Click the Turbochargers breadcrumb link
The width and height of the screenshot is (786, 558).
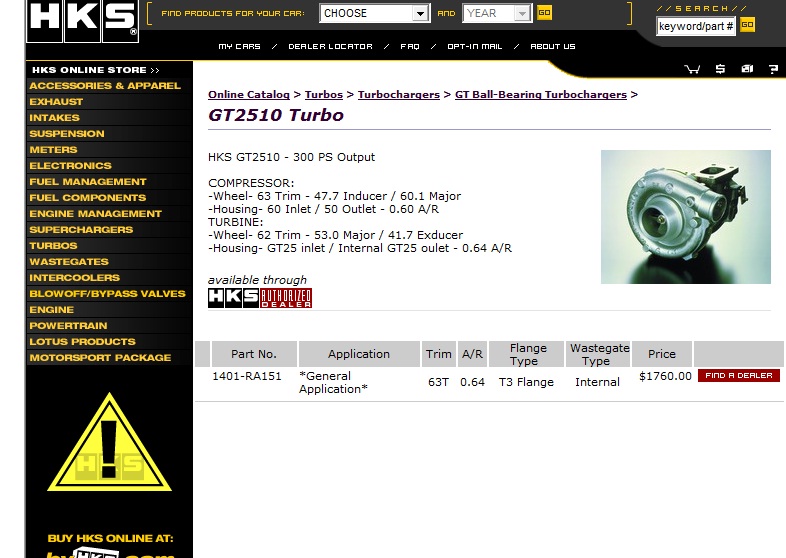399,95
